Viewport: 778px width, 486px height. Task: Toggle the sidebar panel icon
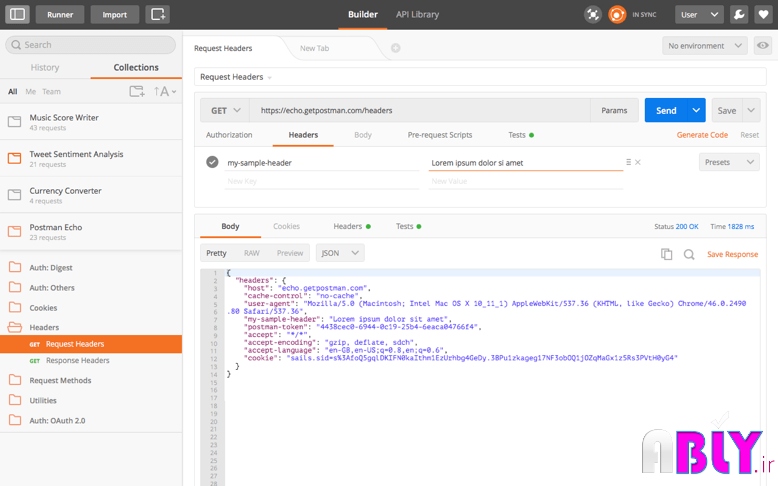point(17,14)
